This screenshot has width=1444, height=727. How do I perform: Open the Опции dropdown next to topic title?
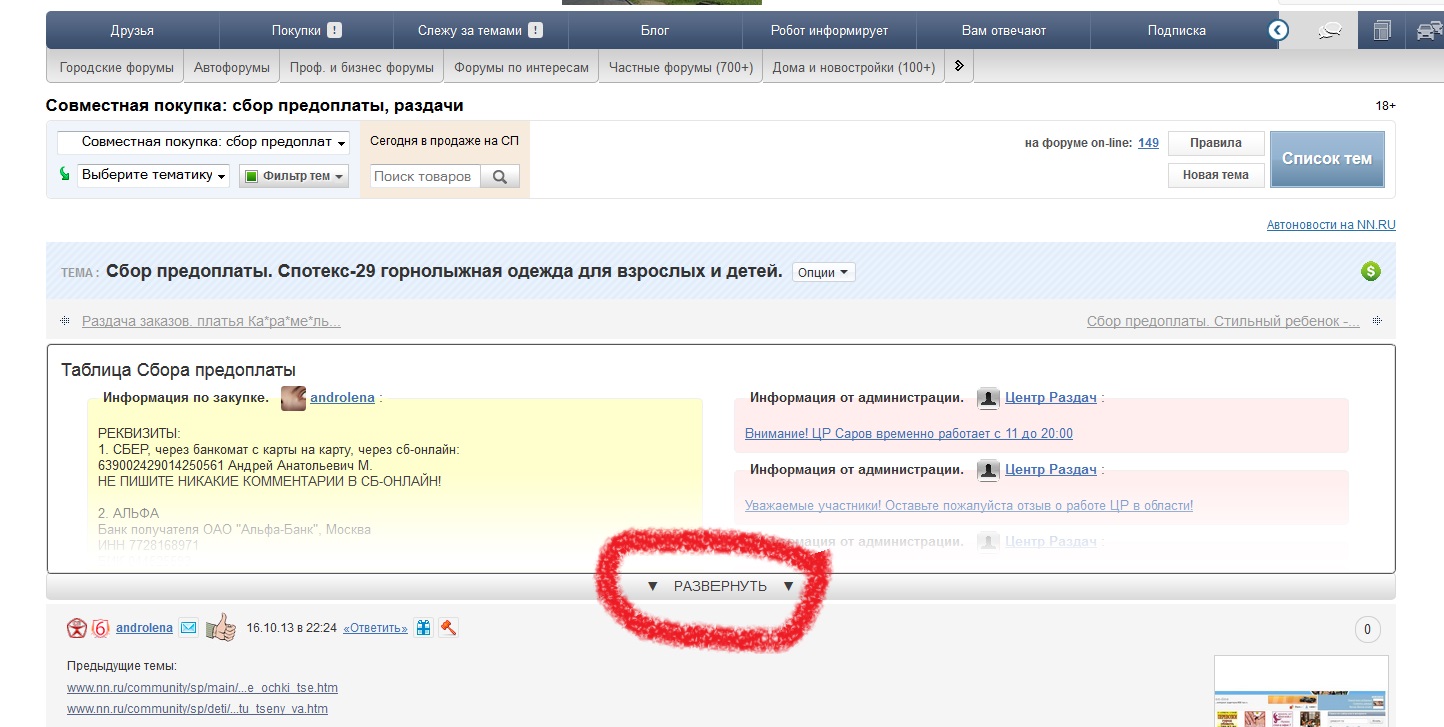[824, 272]
